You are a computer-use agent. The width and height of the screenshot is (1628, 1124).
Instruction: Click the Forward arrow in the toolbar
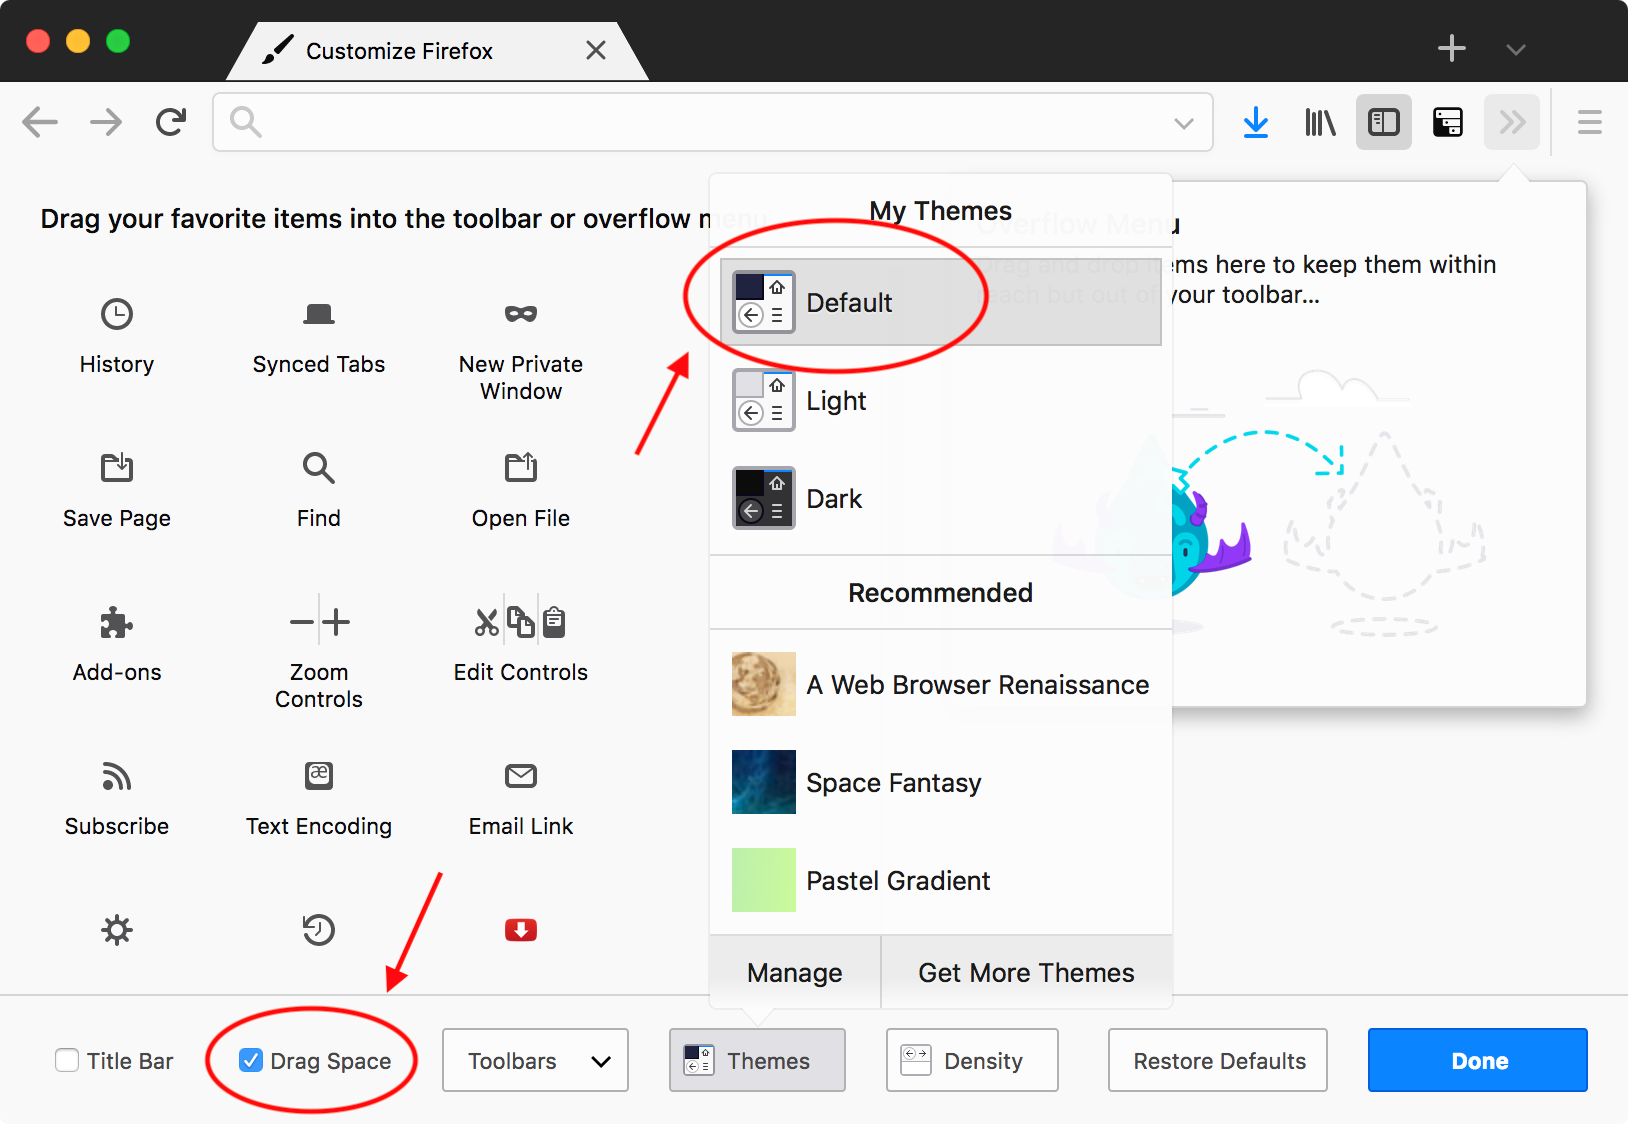point(105,122)
